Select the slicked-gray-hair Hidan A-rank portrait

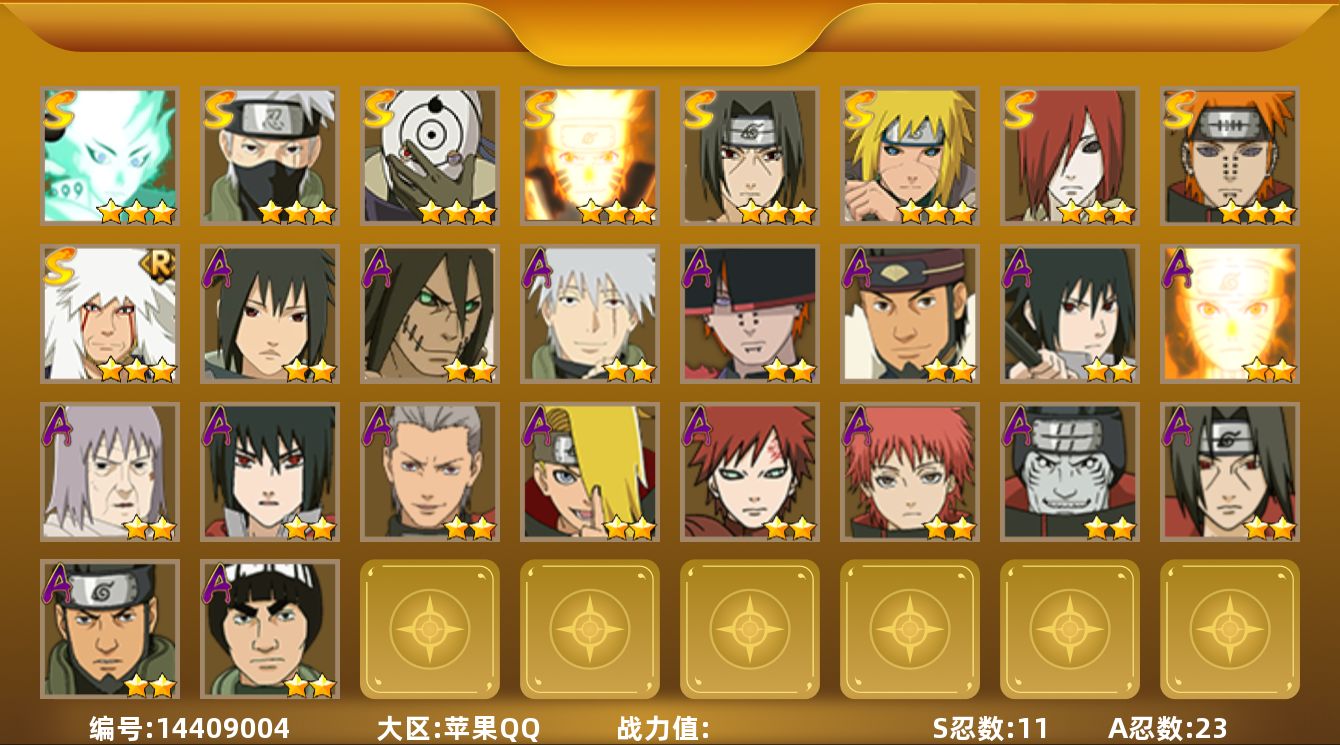(430, 472)
